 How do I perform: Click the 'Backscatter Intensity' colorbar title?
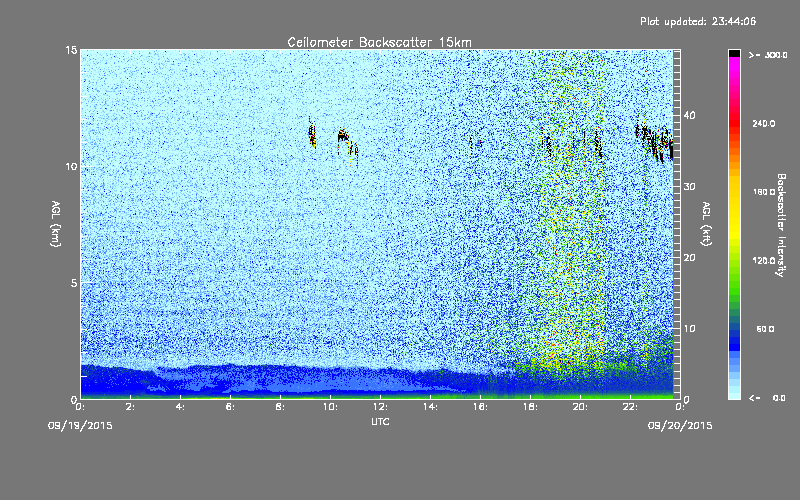[781, 225]
